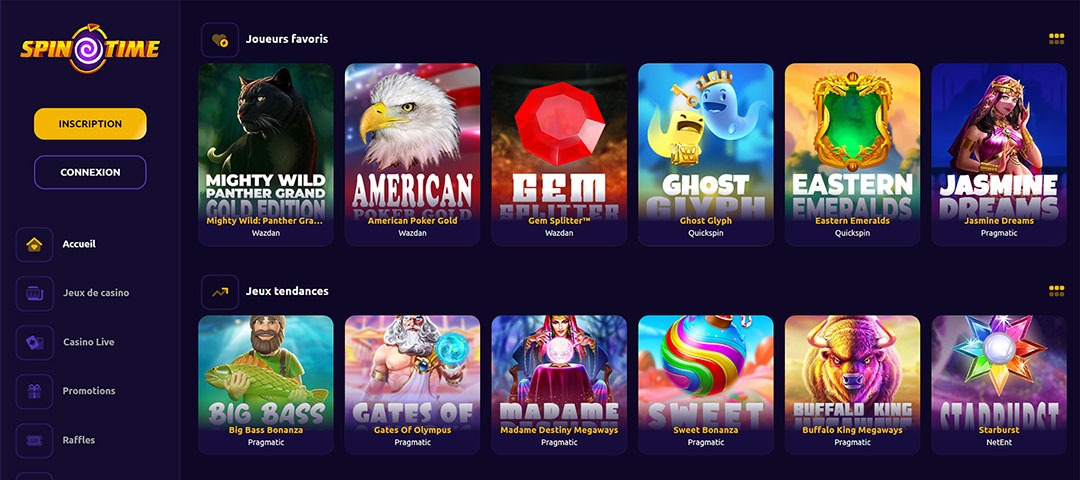Select the Raffles ticket icon
The image size is (1080, 480).
click(34, 440)
